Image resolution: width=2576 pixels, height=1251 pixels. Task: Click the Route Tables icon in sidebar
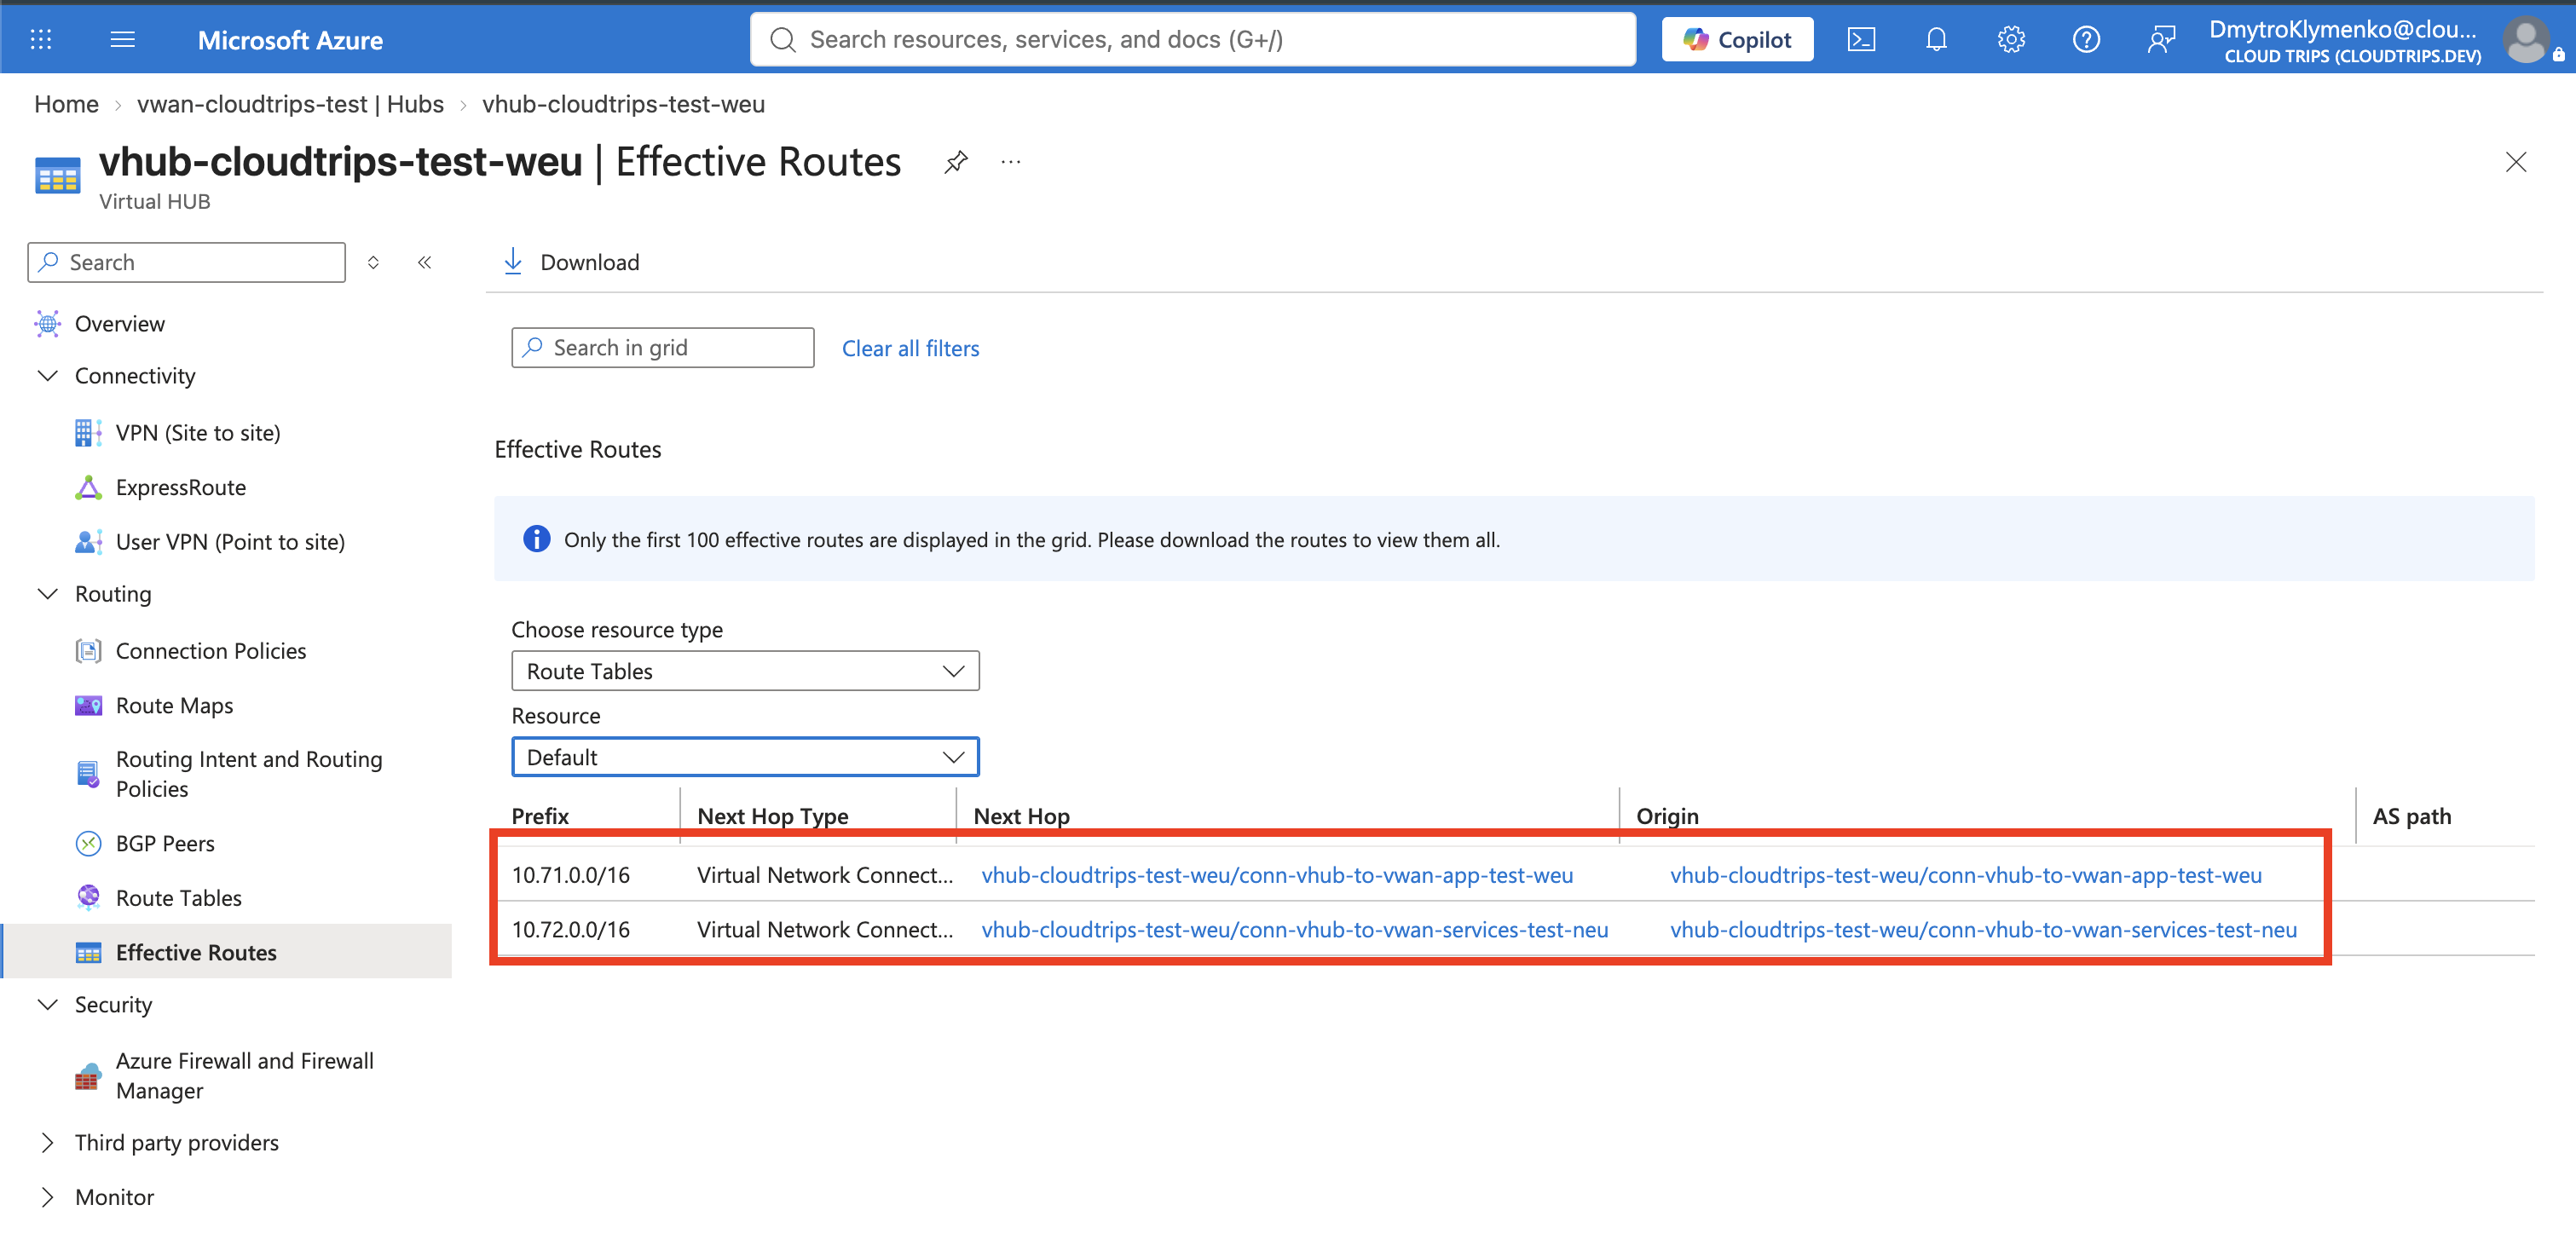tap(88, 897)
